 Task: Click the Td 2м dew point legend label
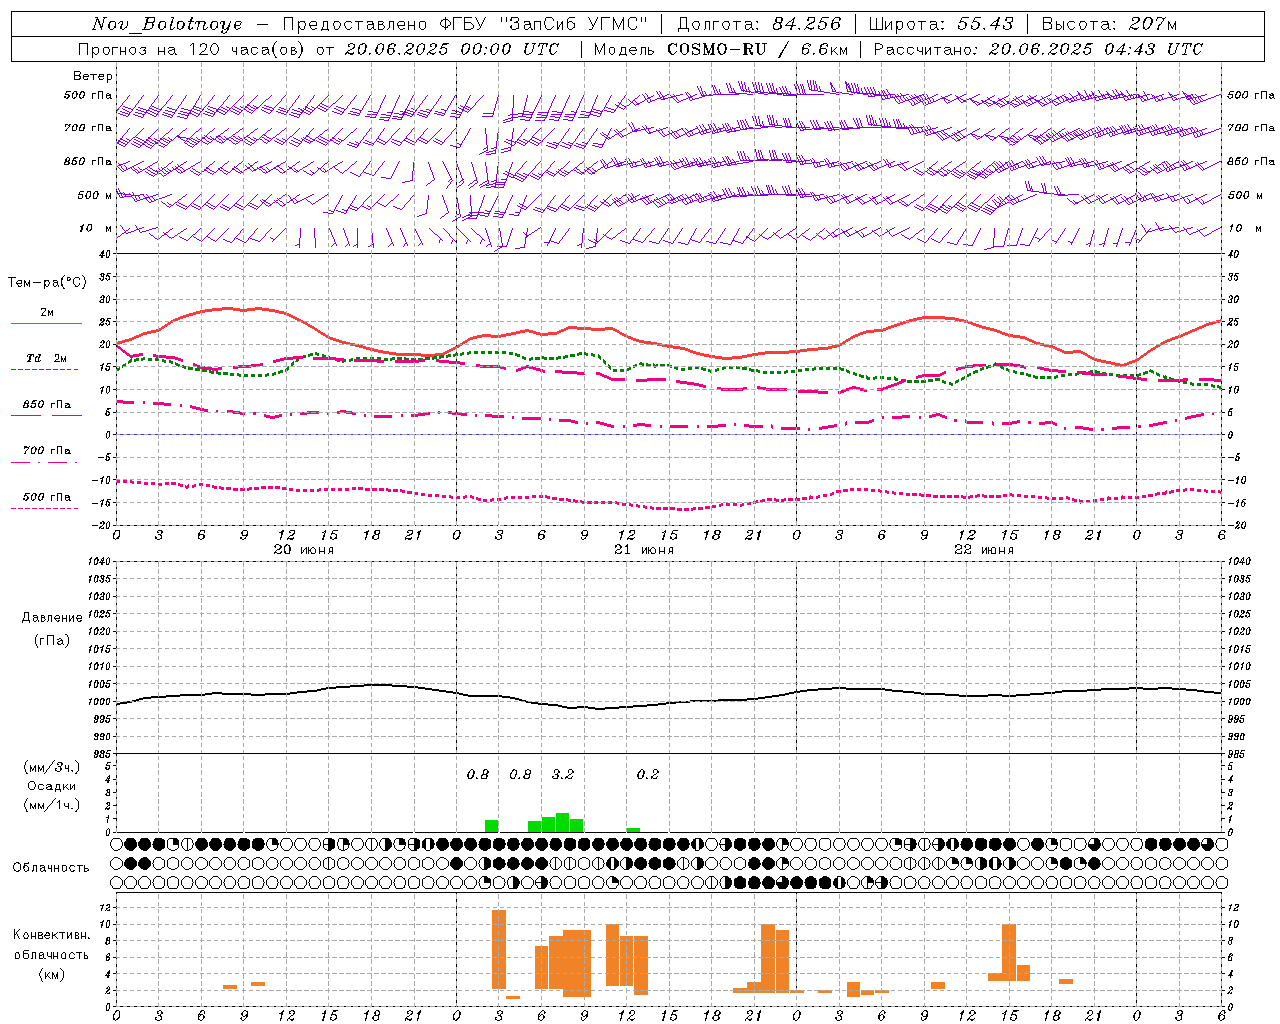tap(47, 358)
